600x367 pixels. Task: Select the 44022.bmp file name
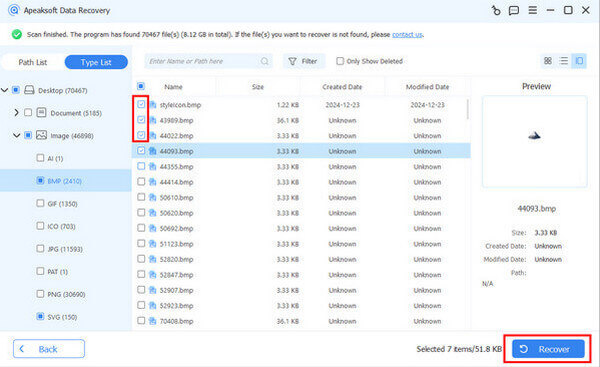point(176,136)
